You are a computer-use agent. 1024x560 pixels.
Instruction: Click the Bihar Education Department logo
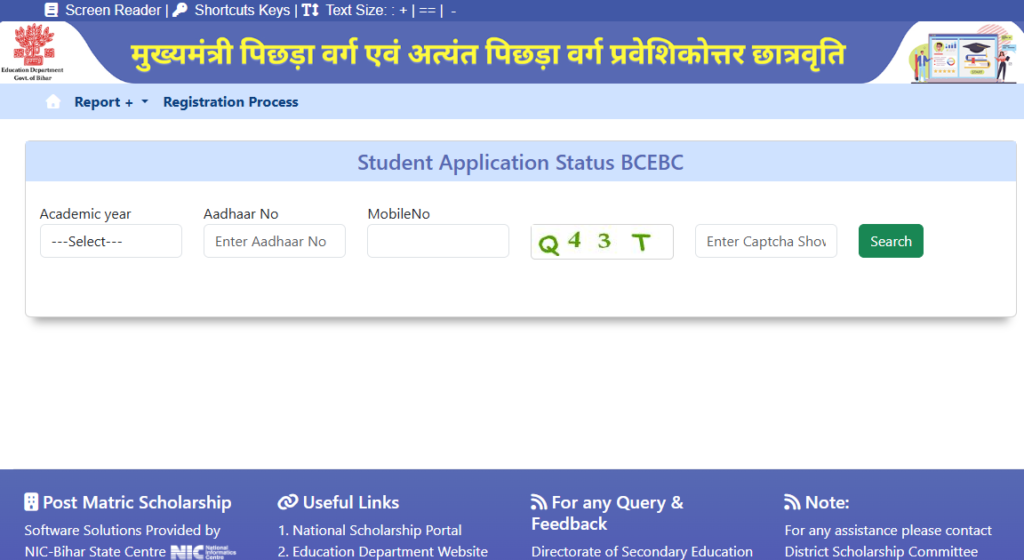37,52
